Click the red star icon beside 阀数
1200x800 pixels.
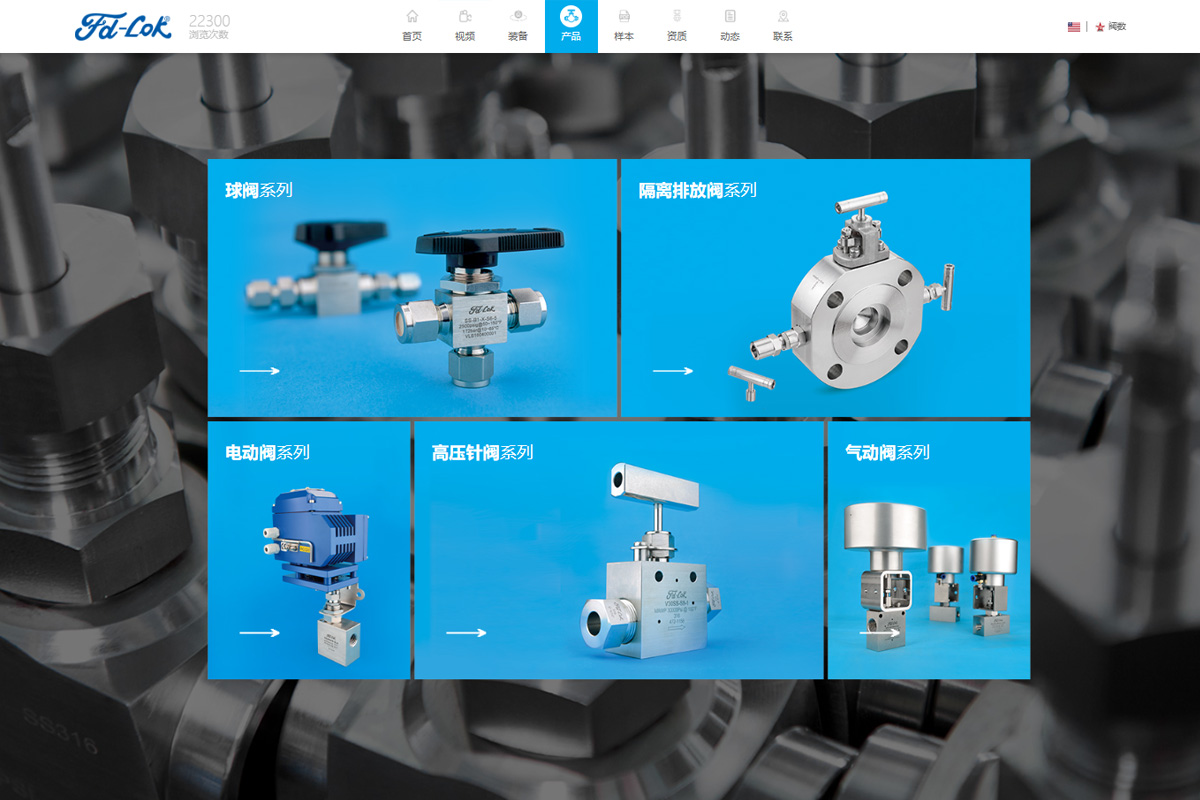tap(1100, 27)
